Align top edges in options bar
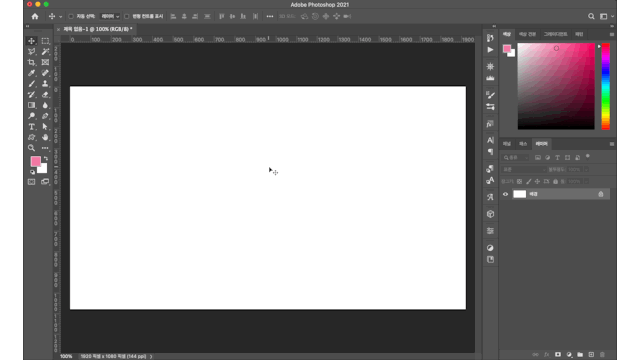The height and width of the screenshot is (360, 640). click(222, 16)
